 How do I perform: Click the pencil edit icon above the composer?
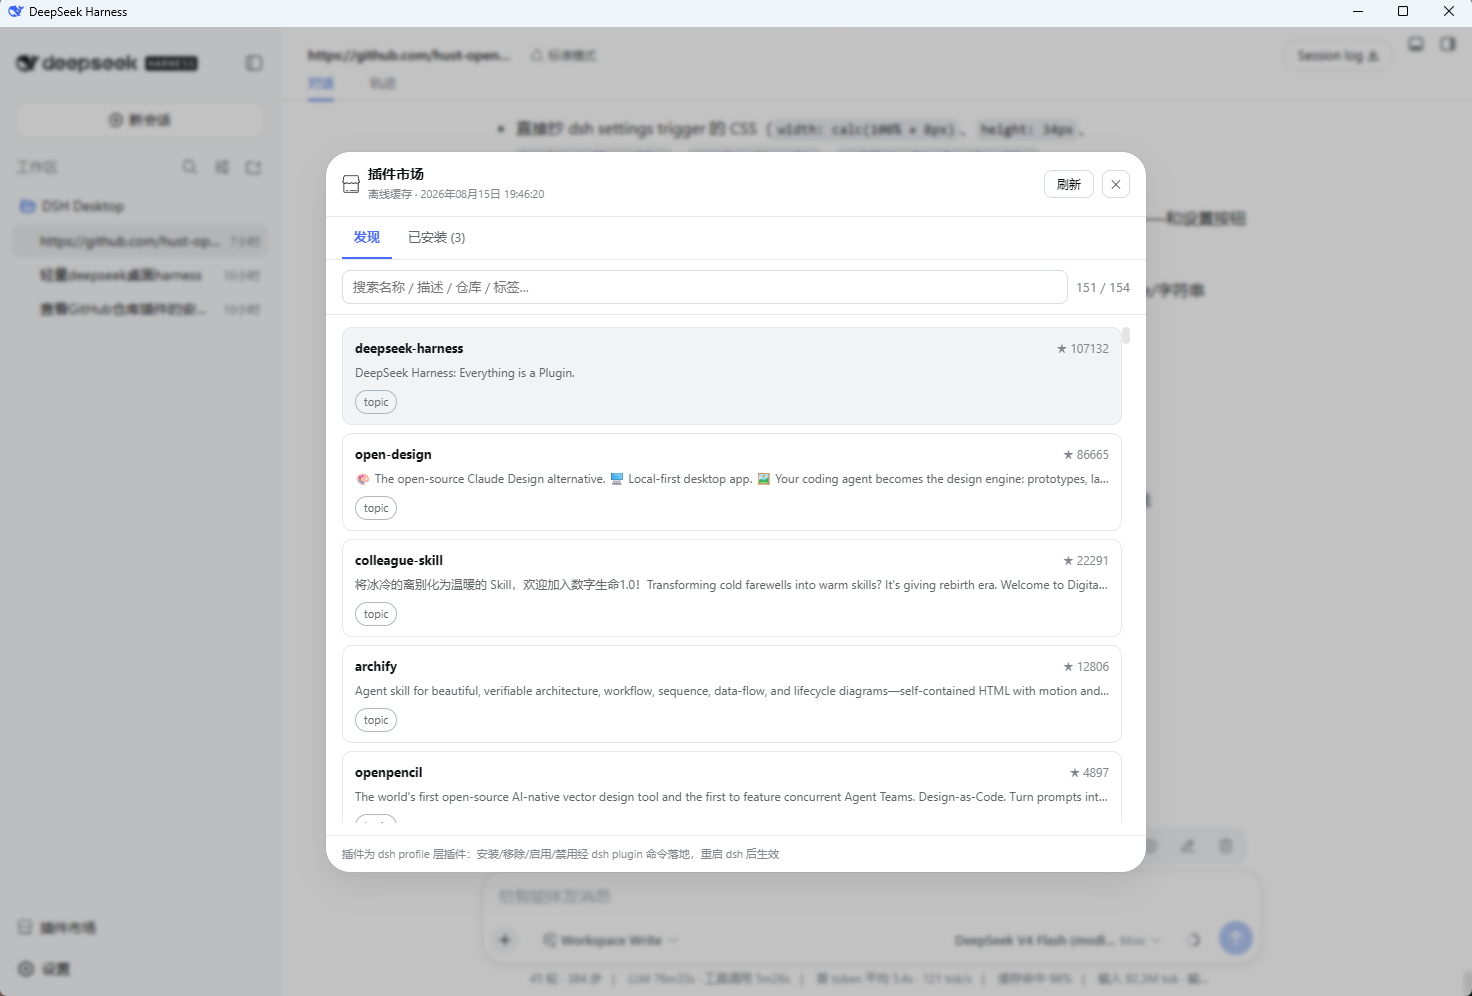tap(1188, 846)
